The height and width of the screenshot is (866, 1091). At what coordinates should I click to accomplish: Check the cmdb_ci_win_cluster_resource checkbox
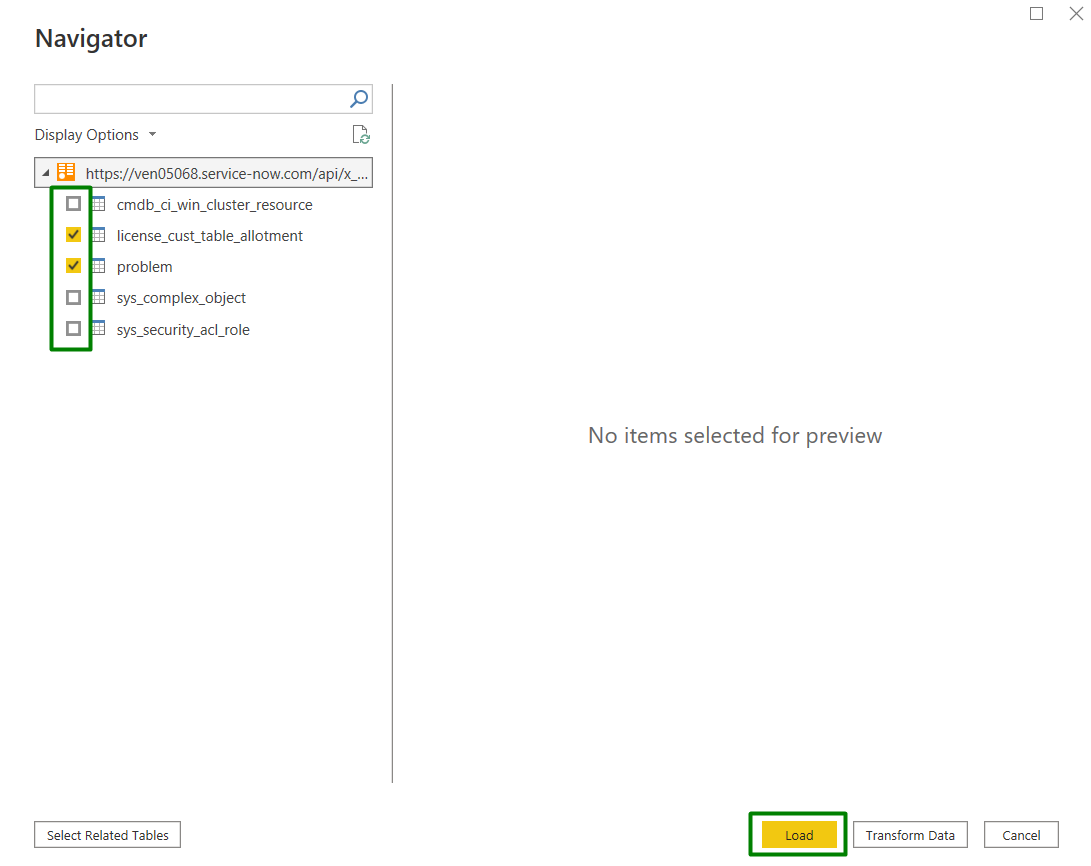[73, 203]
